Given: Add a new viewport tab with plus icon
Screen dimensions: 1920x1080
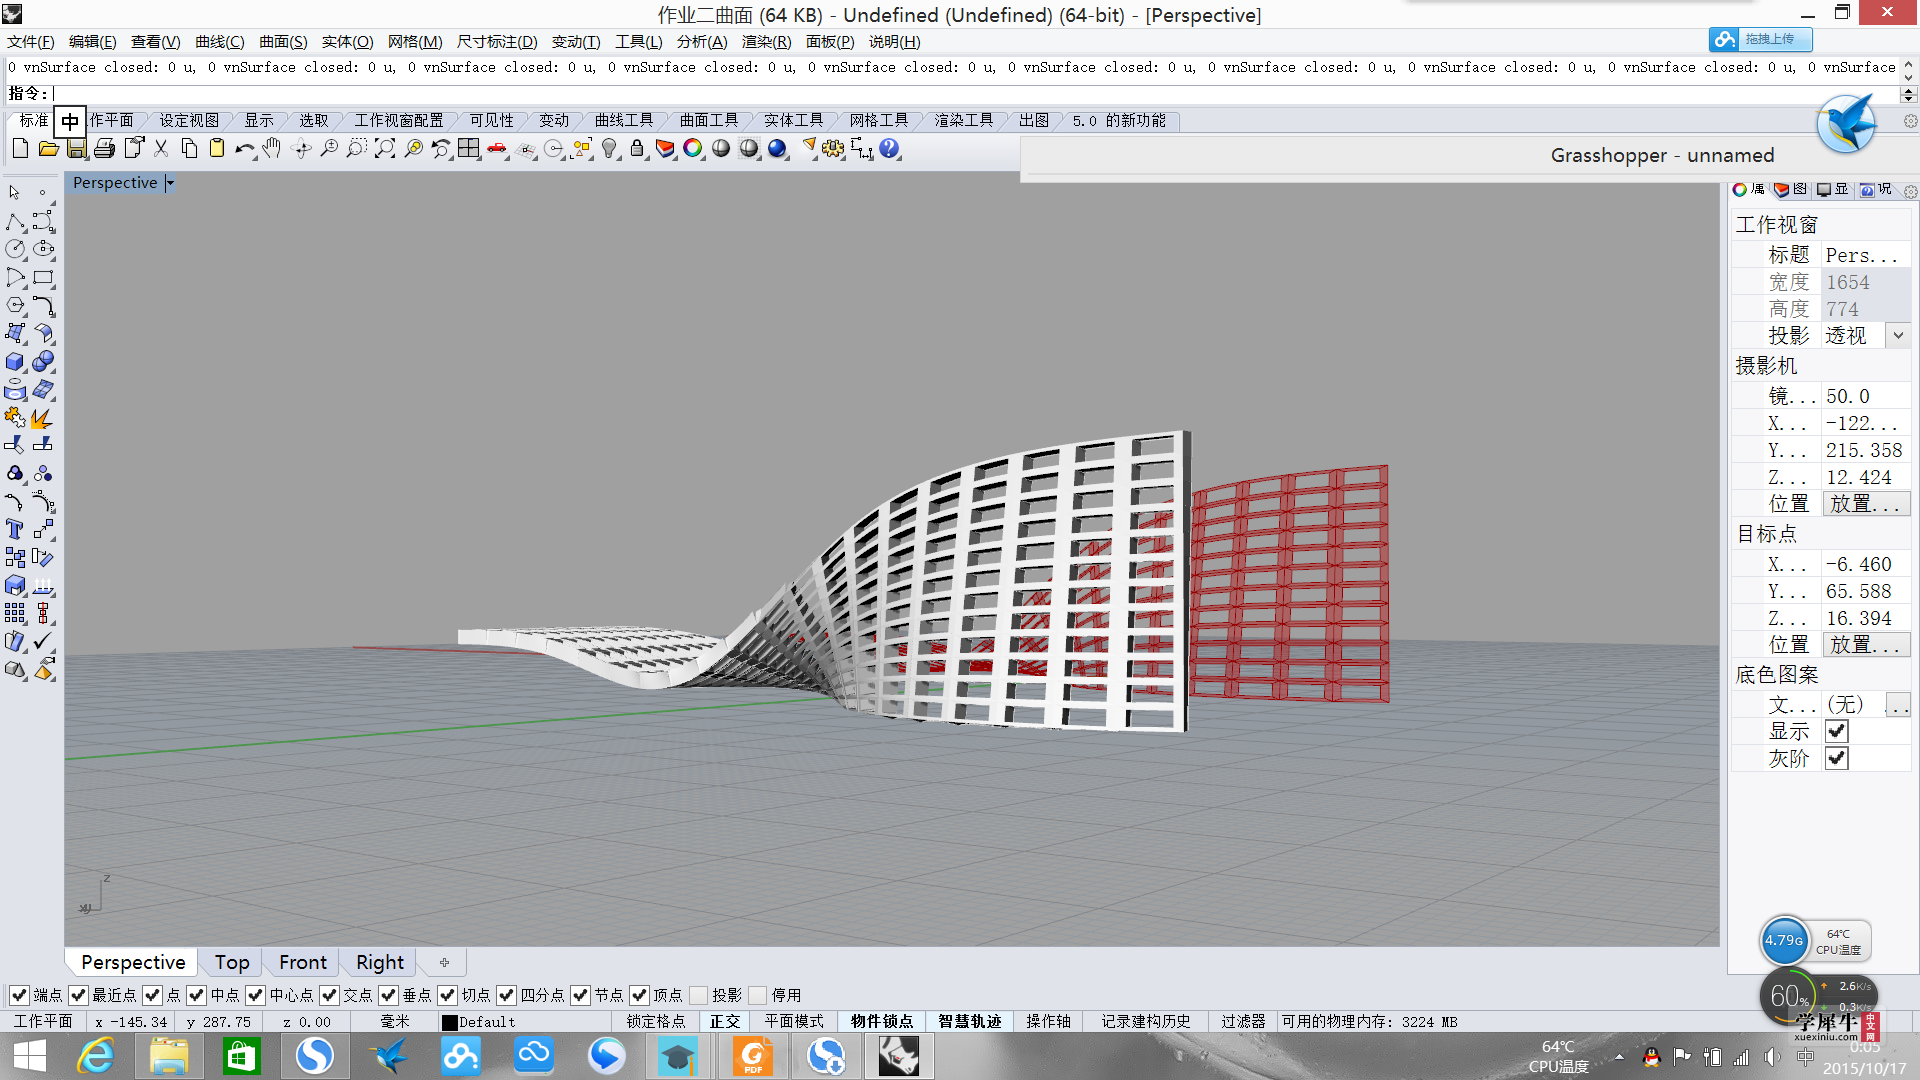Looking at the screenshot, I should pyautogui.click(x=444, y=962).
